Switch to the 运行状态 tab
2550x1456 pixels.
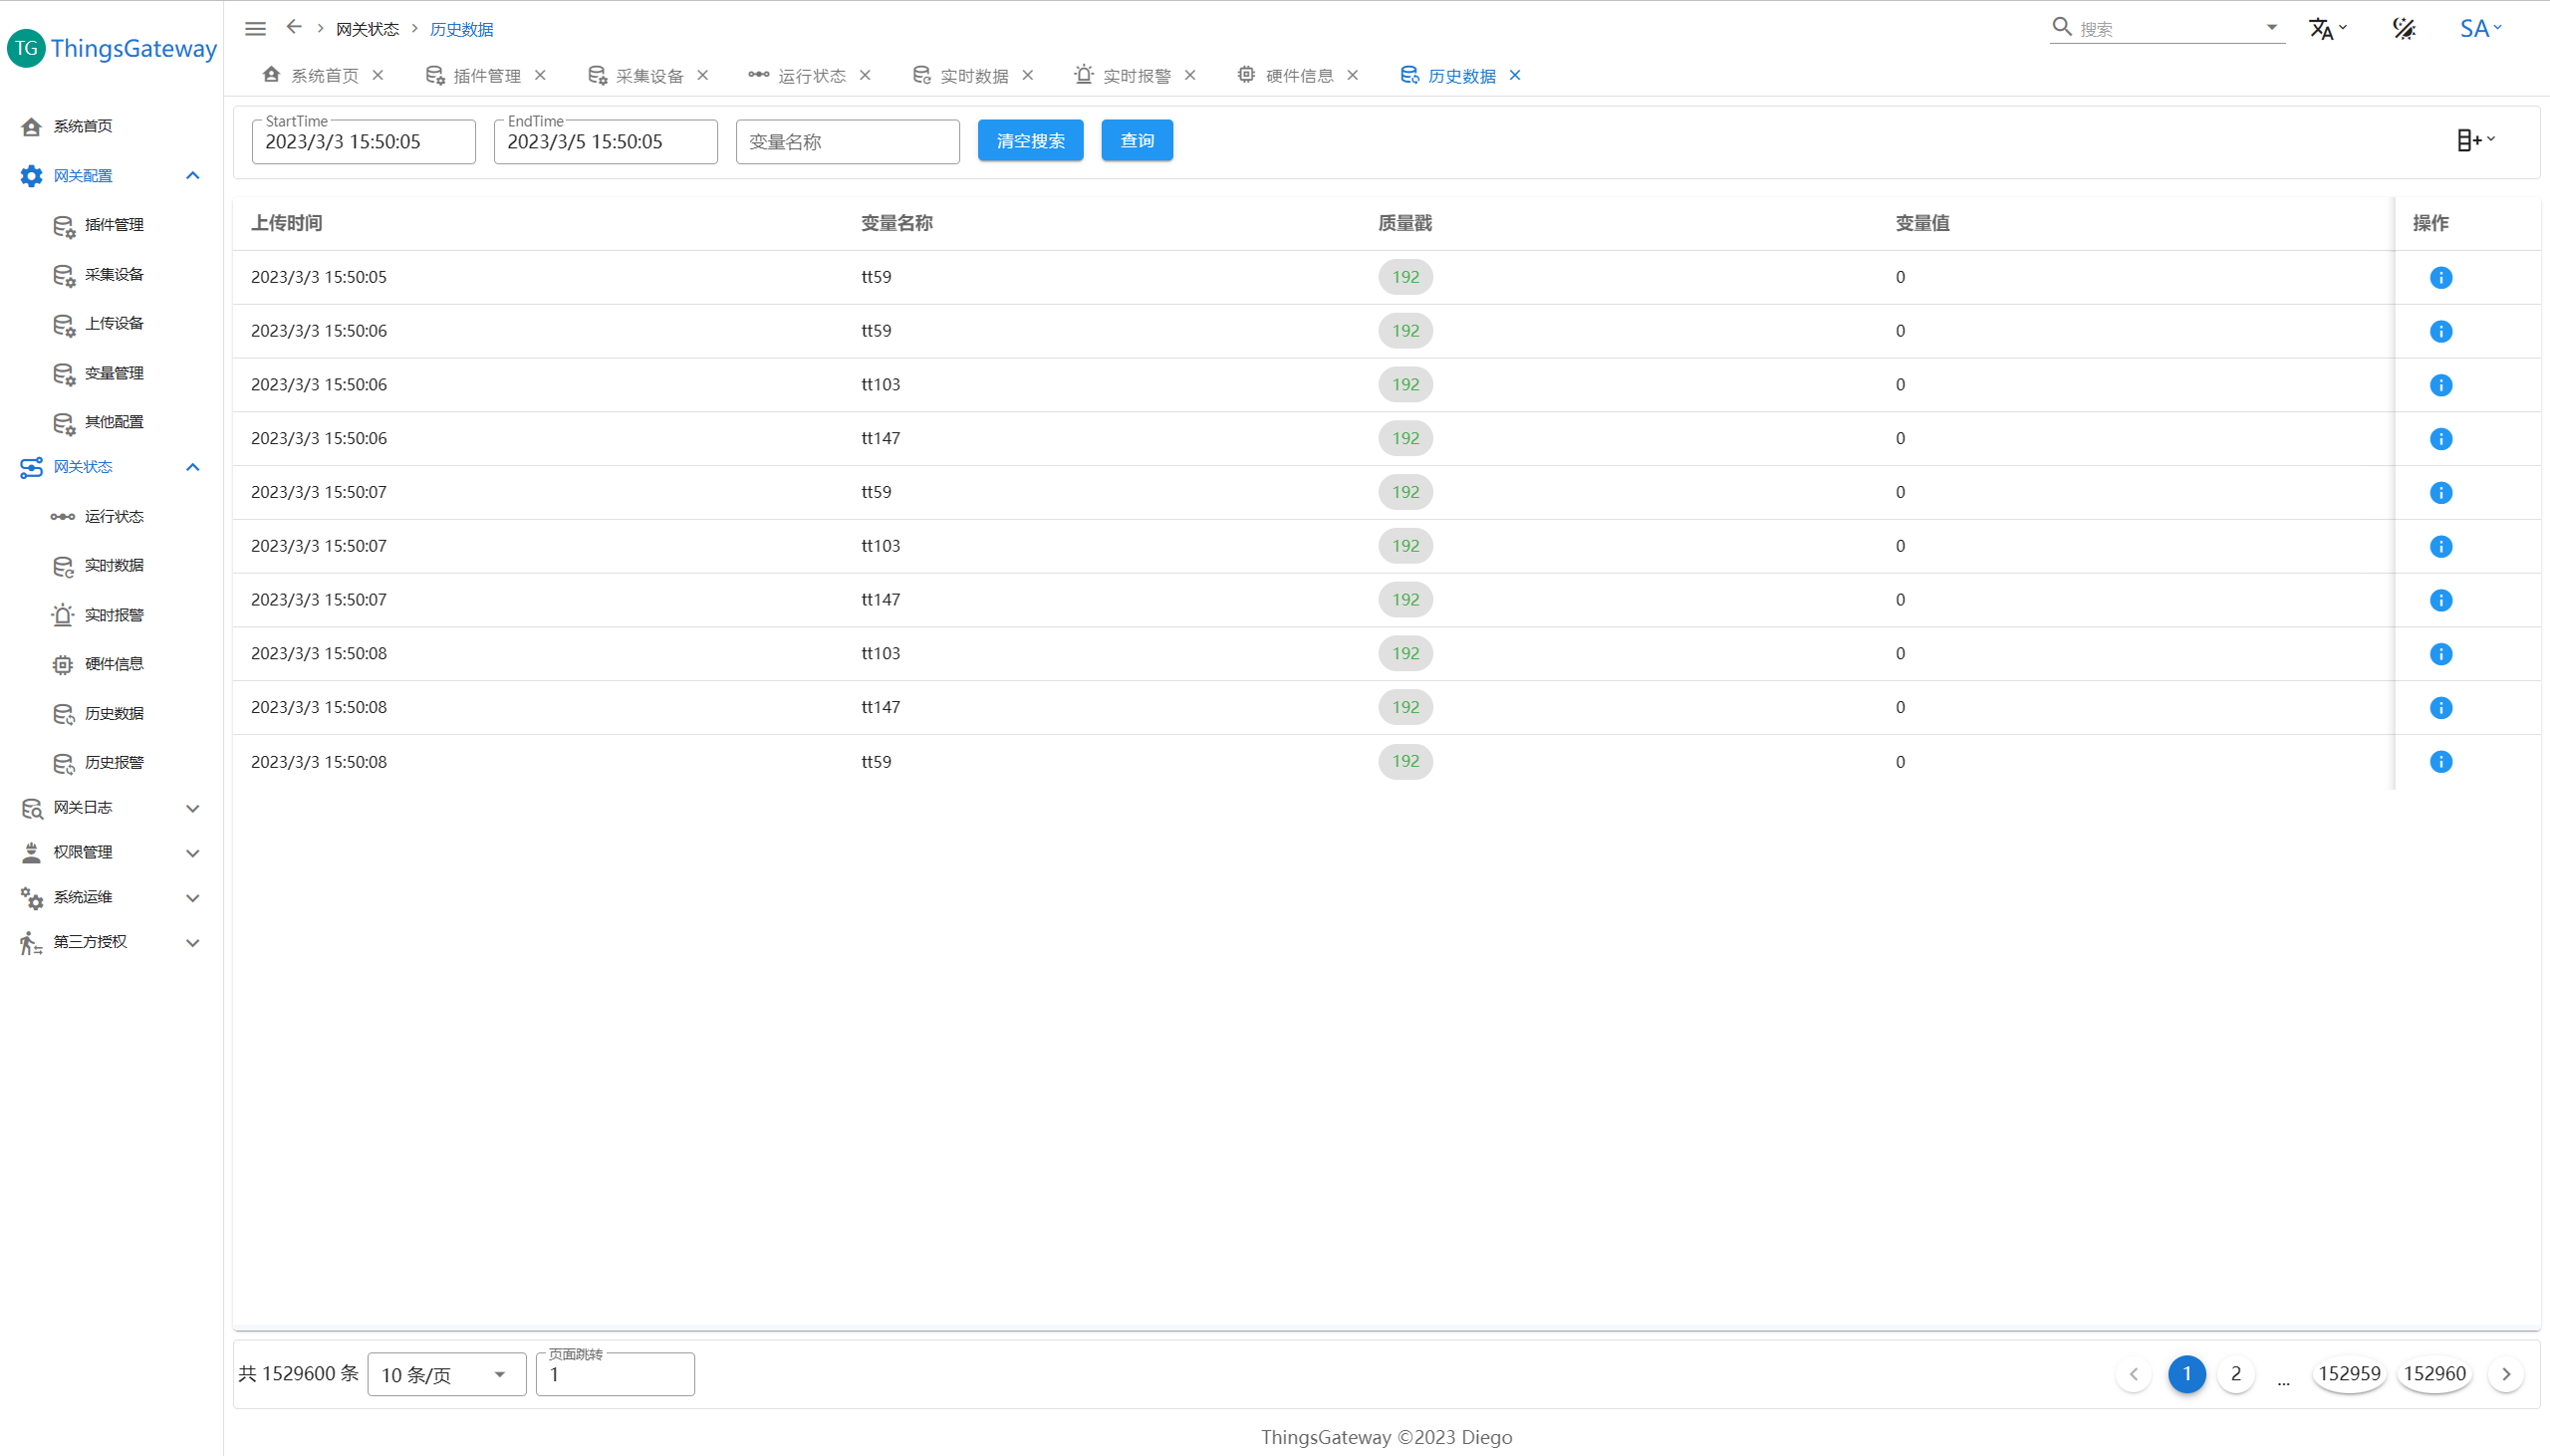(810, 76)
